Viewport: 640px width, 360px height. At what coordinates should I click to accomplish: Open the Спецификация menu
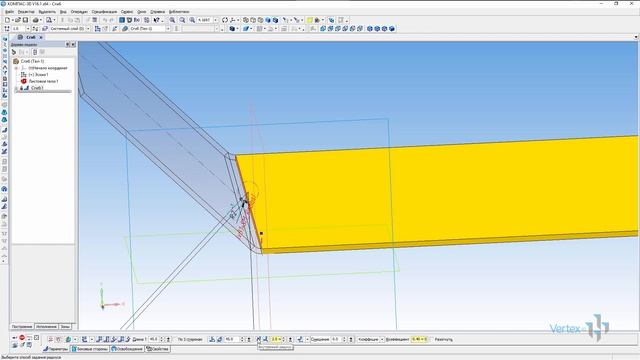104,12
